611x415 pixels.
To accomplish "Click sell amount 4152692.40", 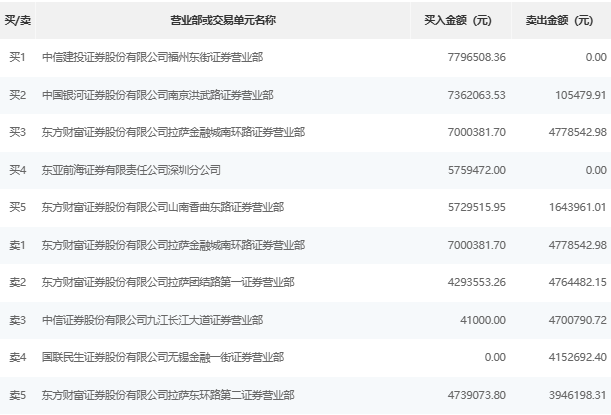I will pyautogui.click(x=578, y=357).
